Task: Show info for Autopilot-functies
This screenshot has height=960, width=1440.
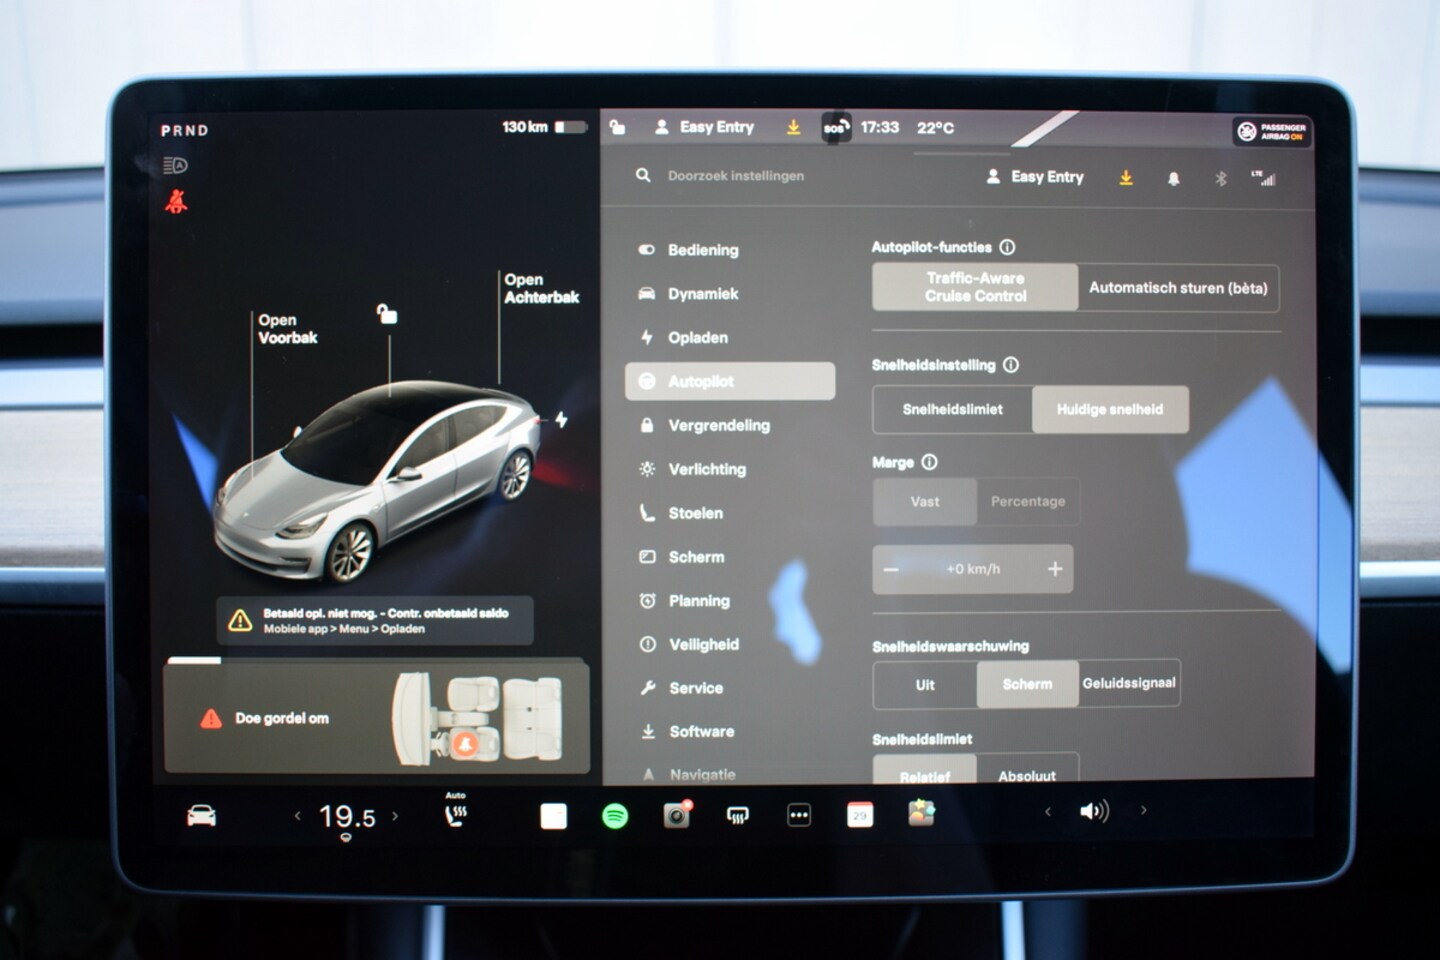Action: 1008,247
